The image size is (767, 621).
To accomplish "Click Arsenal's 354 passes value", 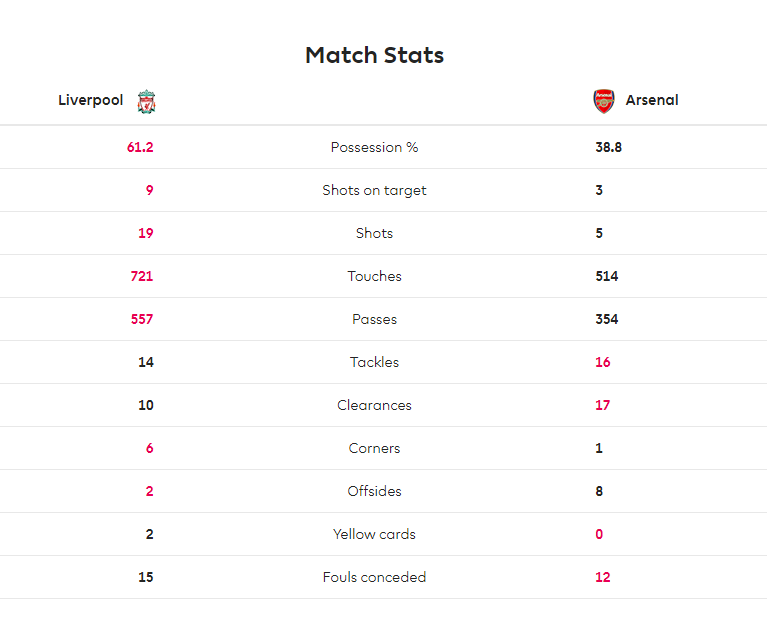I will coord(607,319).
